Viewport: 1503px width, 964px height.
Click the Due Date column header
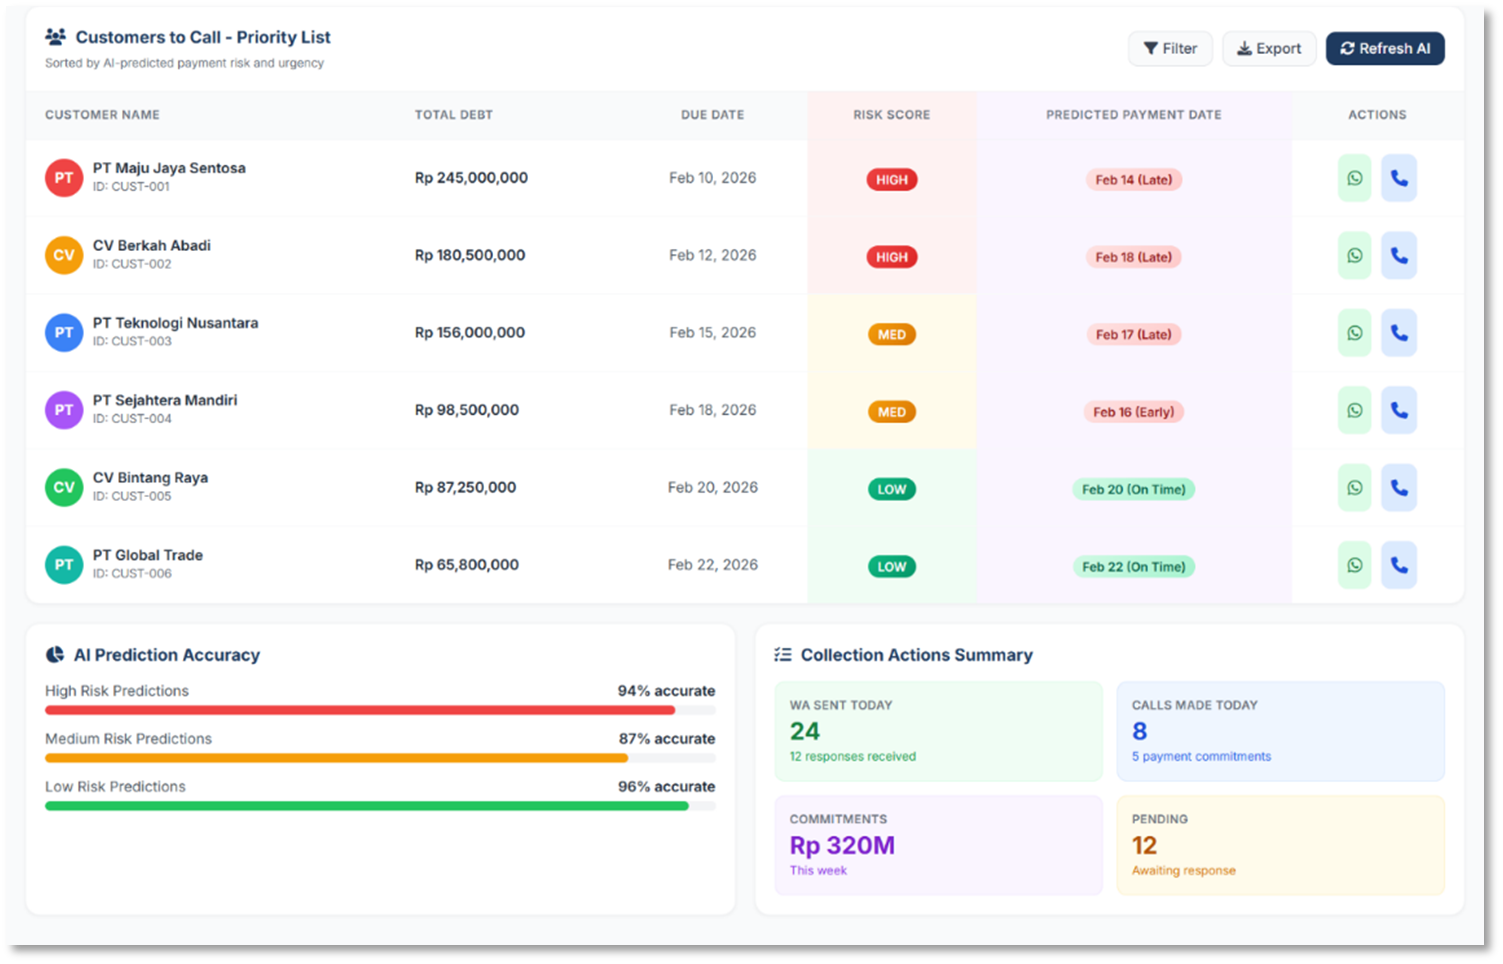pyautogui.click(x=712, y=115)
